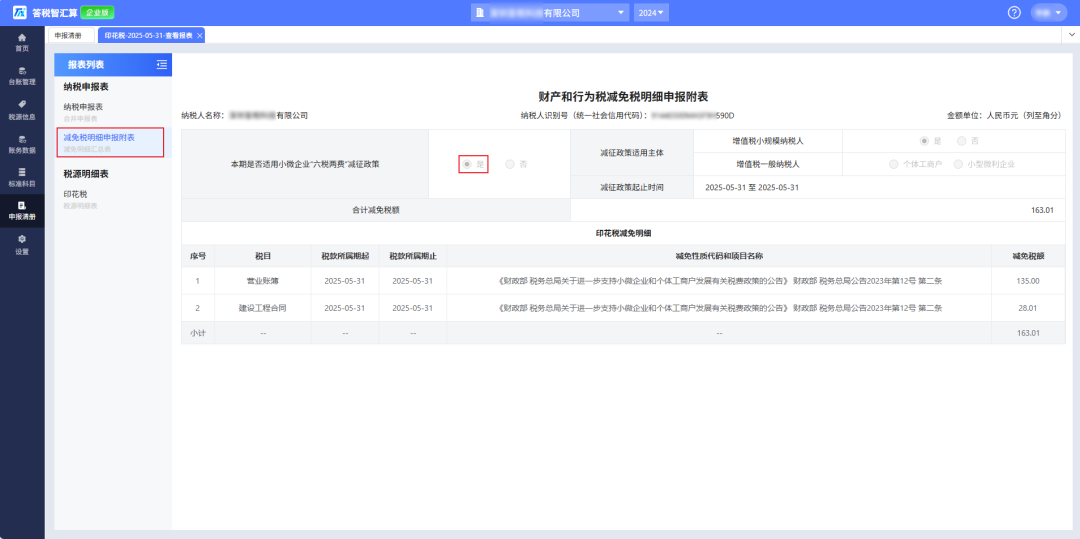Expand the tab list dropdown arrow

point(1072,34)
